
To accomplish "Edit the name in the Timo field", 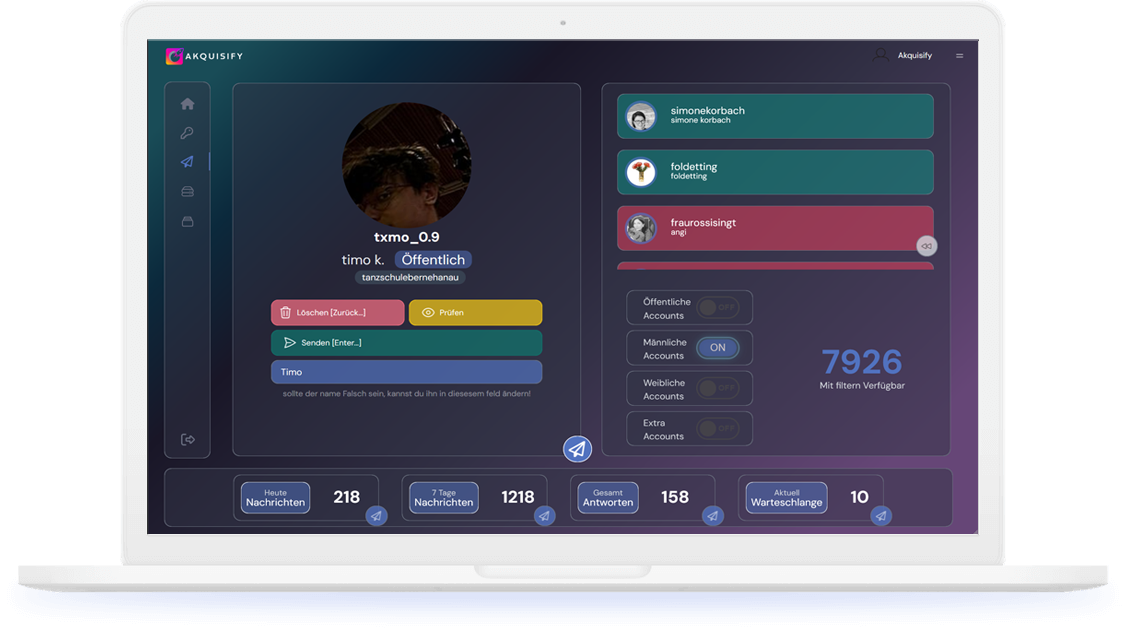I will coord(406,371).
